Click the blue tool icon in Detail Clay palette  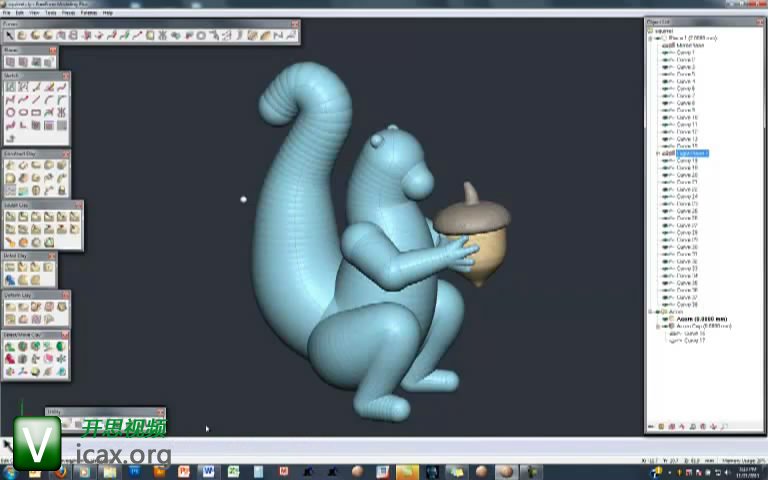point(10,280)
